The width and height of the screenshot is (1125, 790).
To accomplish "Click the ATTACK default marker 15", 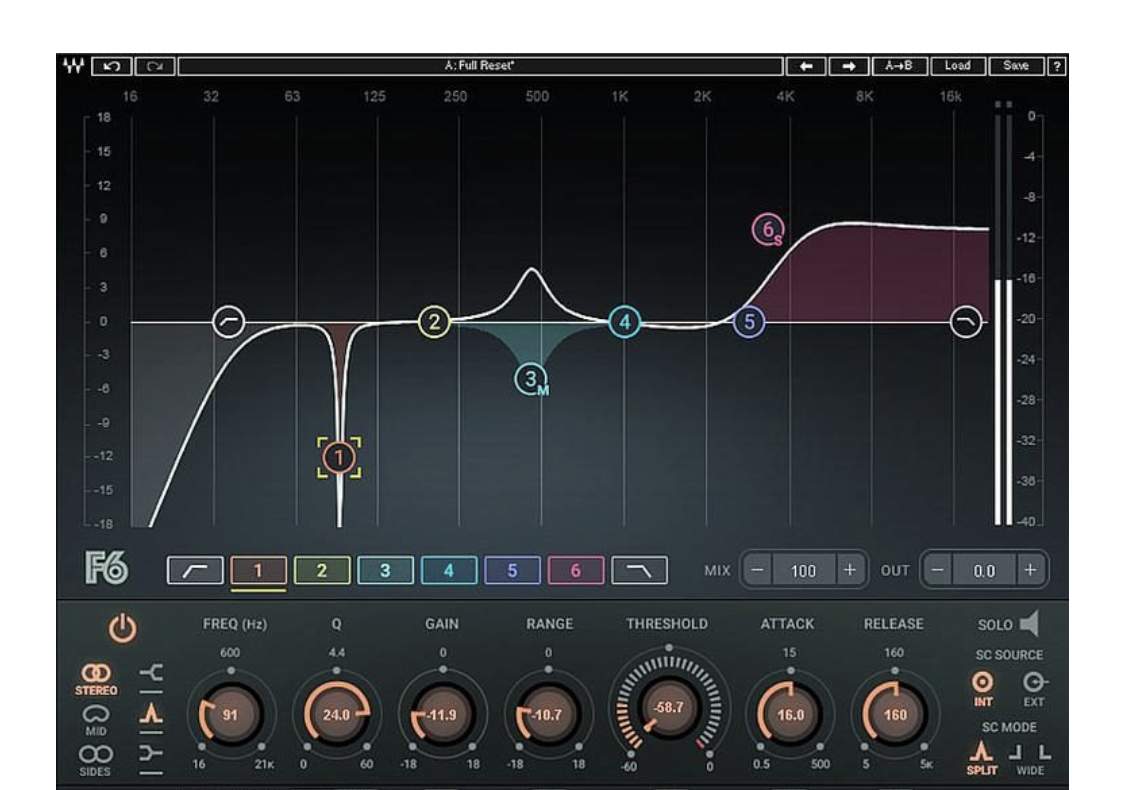I will pos(789,653).
